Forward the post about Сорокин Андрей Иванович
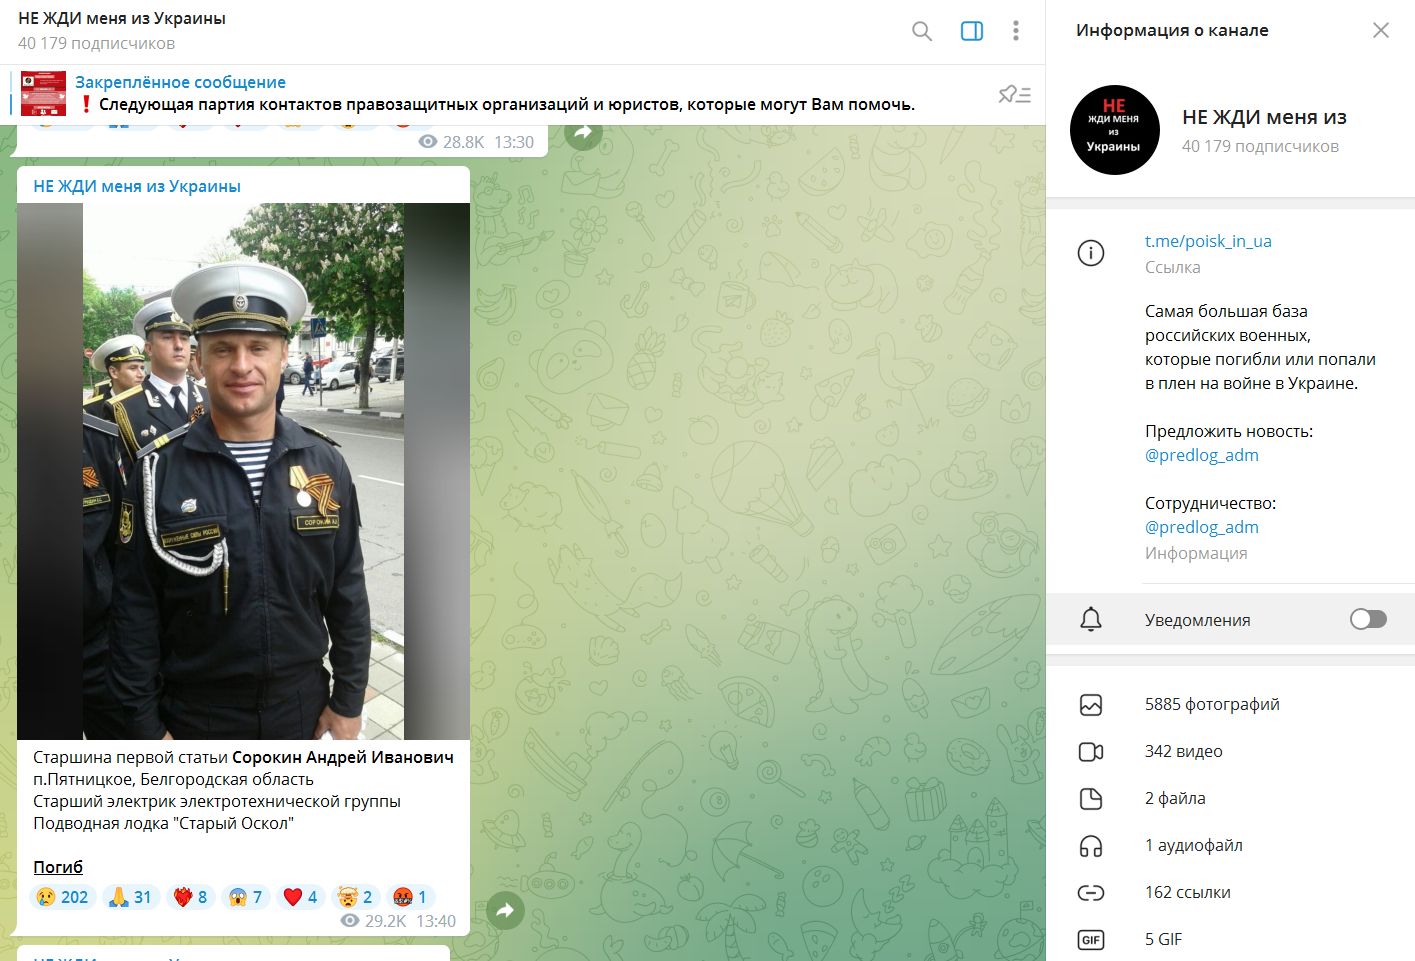1415x961 pixels. click(x=505, y=910)
